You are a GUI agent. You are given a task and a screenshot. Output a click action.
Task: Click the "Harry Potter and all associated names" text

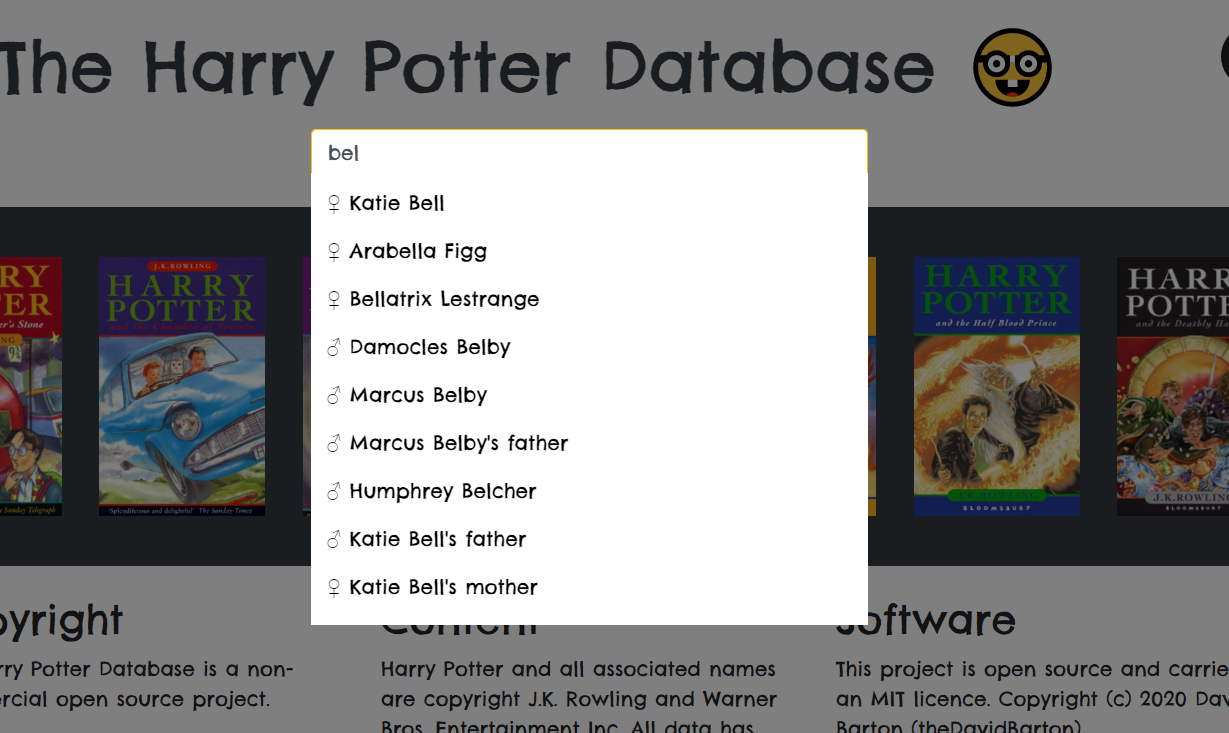[x=578, y=669]
